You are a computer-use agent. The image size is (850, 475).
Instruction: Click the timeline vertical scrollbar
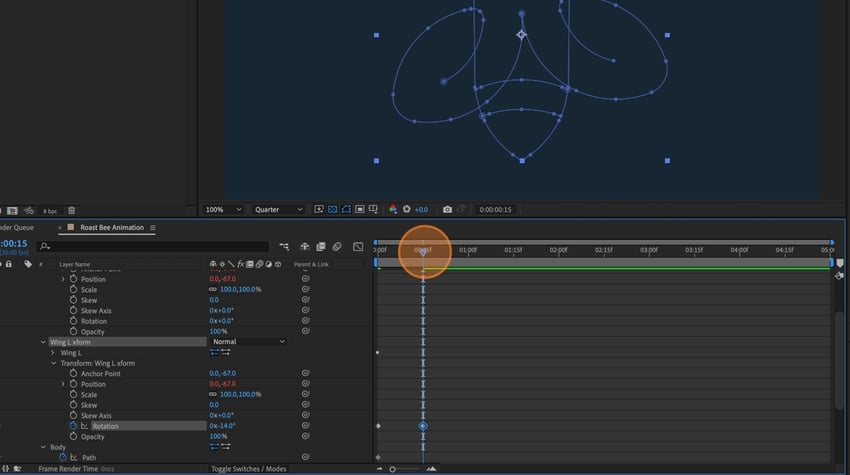coord(840,361)
